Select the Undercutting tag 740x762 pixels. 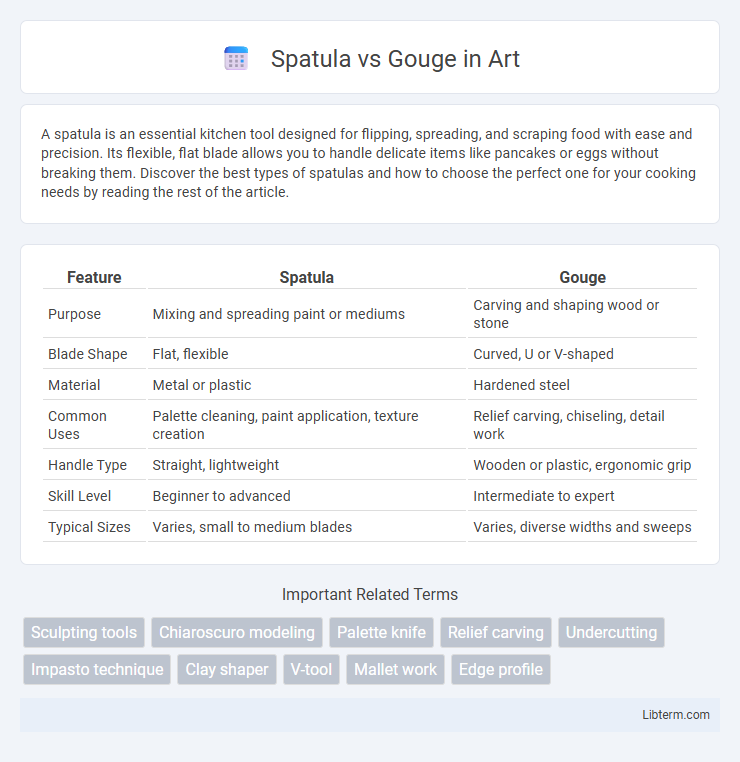[x=611, y=632]
